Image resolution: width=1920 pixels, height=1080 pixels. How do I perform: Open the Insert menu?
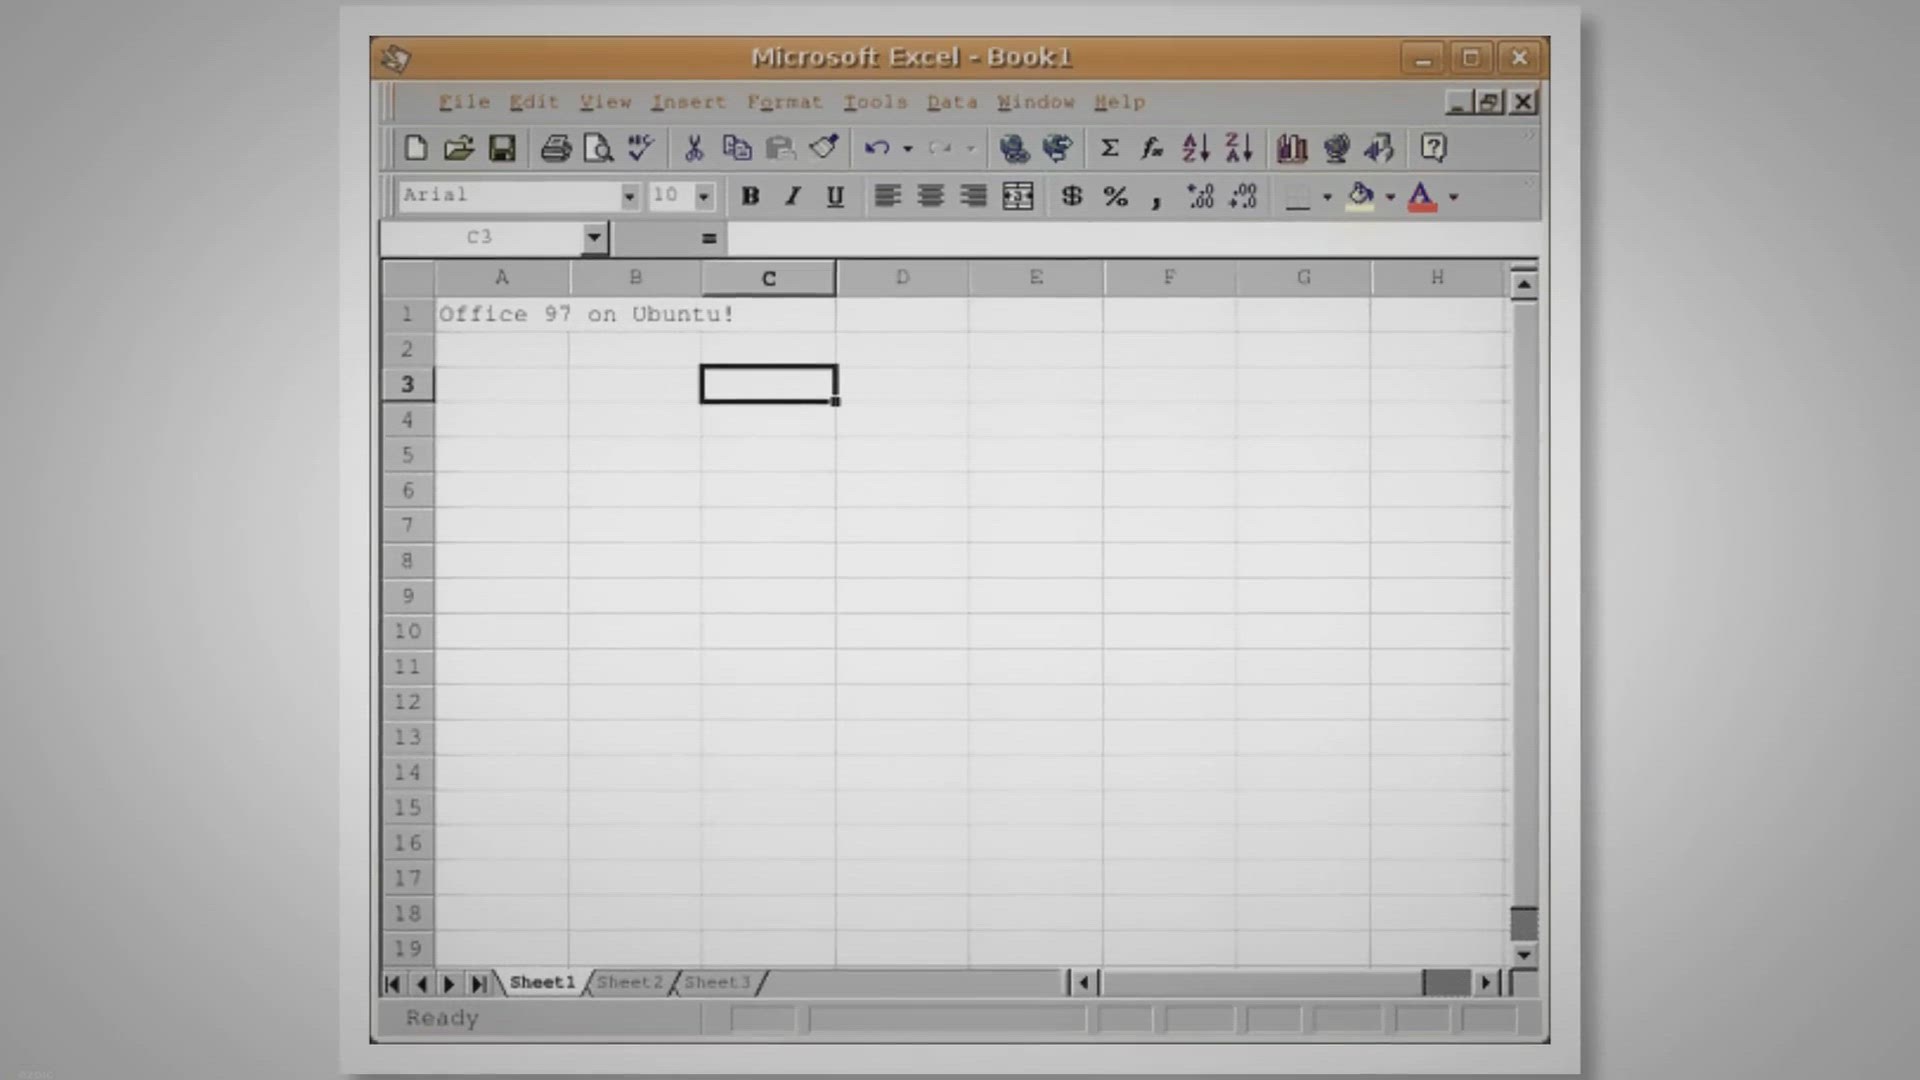[x=688, y=102]
